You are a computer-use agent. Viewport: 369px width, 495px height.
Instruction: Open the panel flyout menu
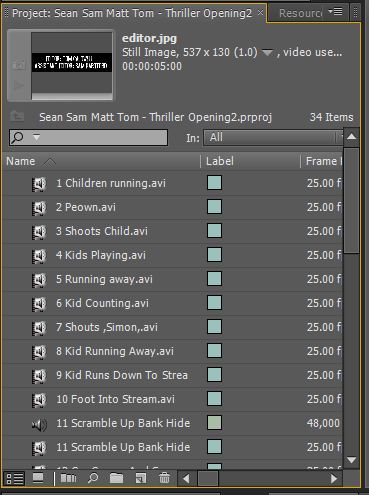(335, 12)
